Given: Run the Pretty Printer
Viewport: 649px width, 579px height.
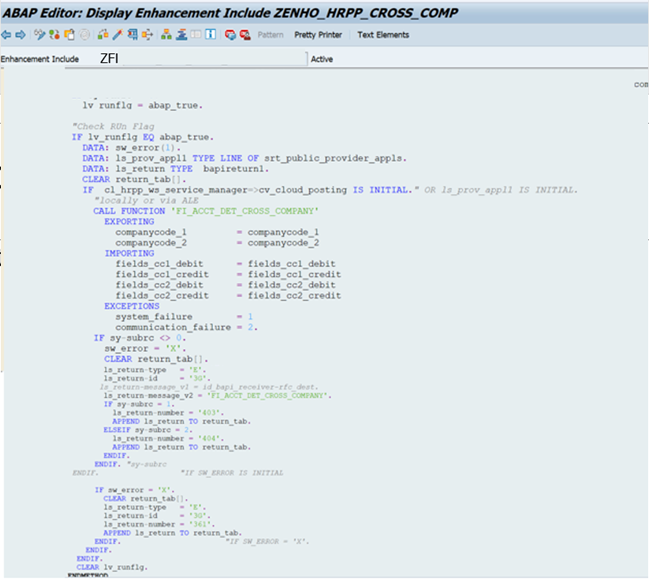Looking at the screenshot, I should [318, 35].
